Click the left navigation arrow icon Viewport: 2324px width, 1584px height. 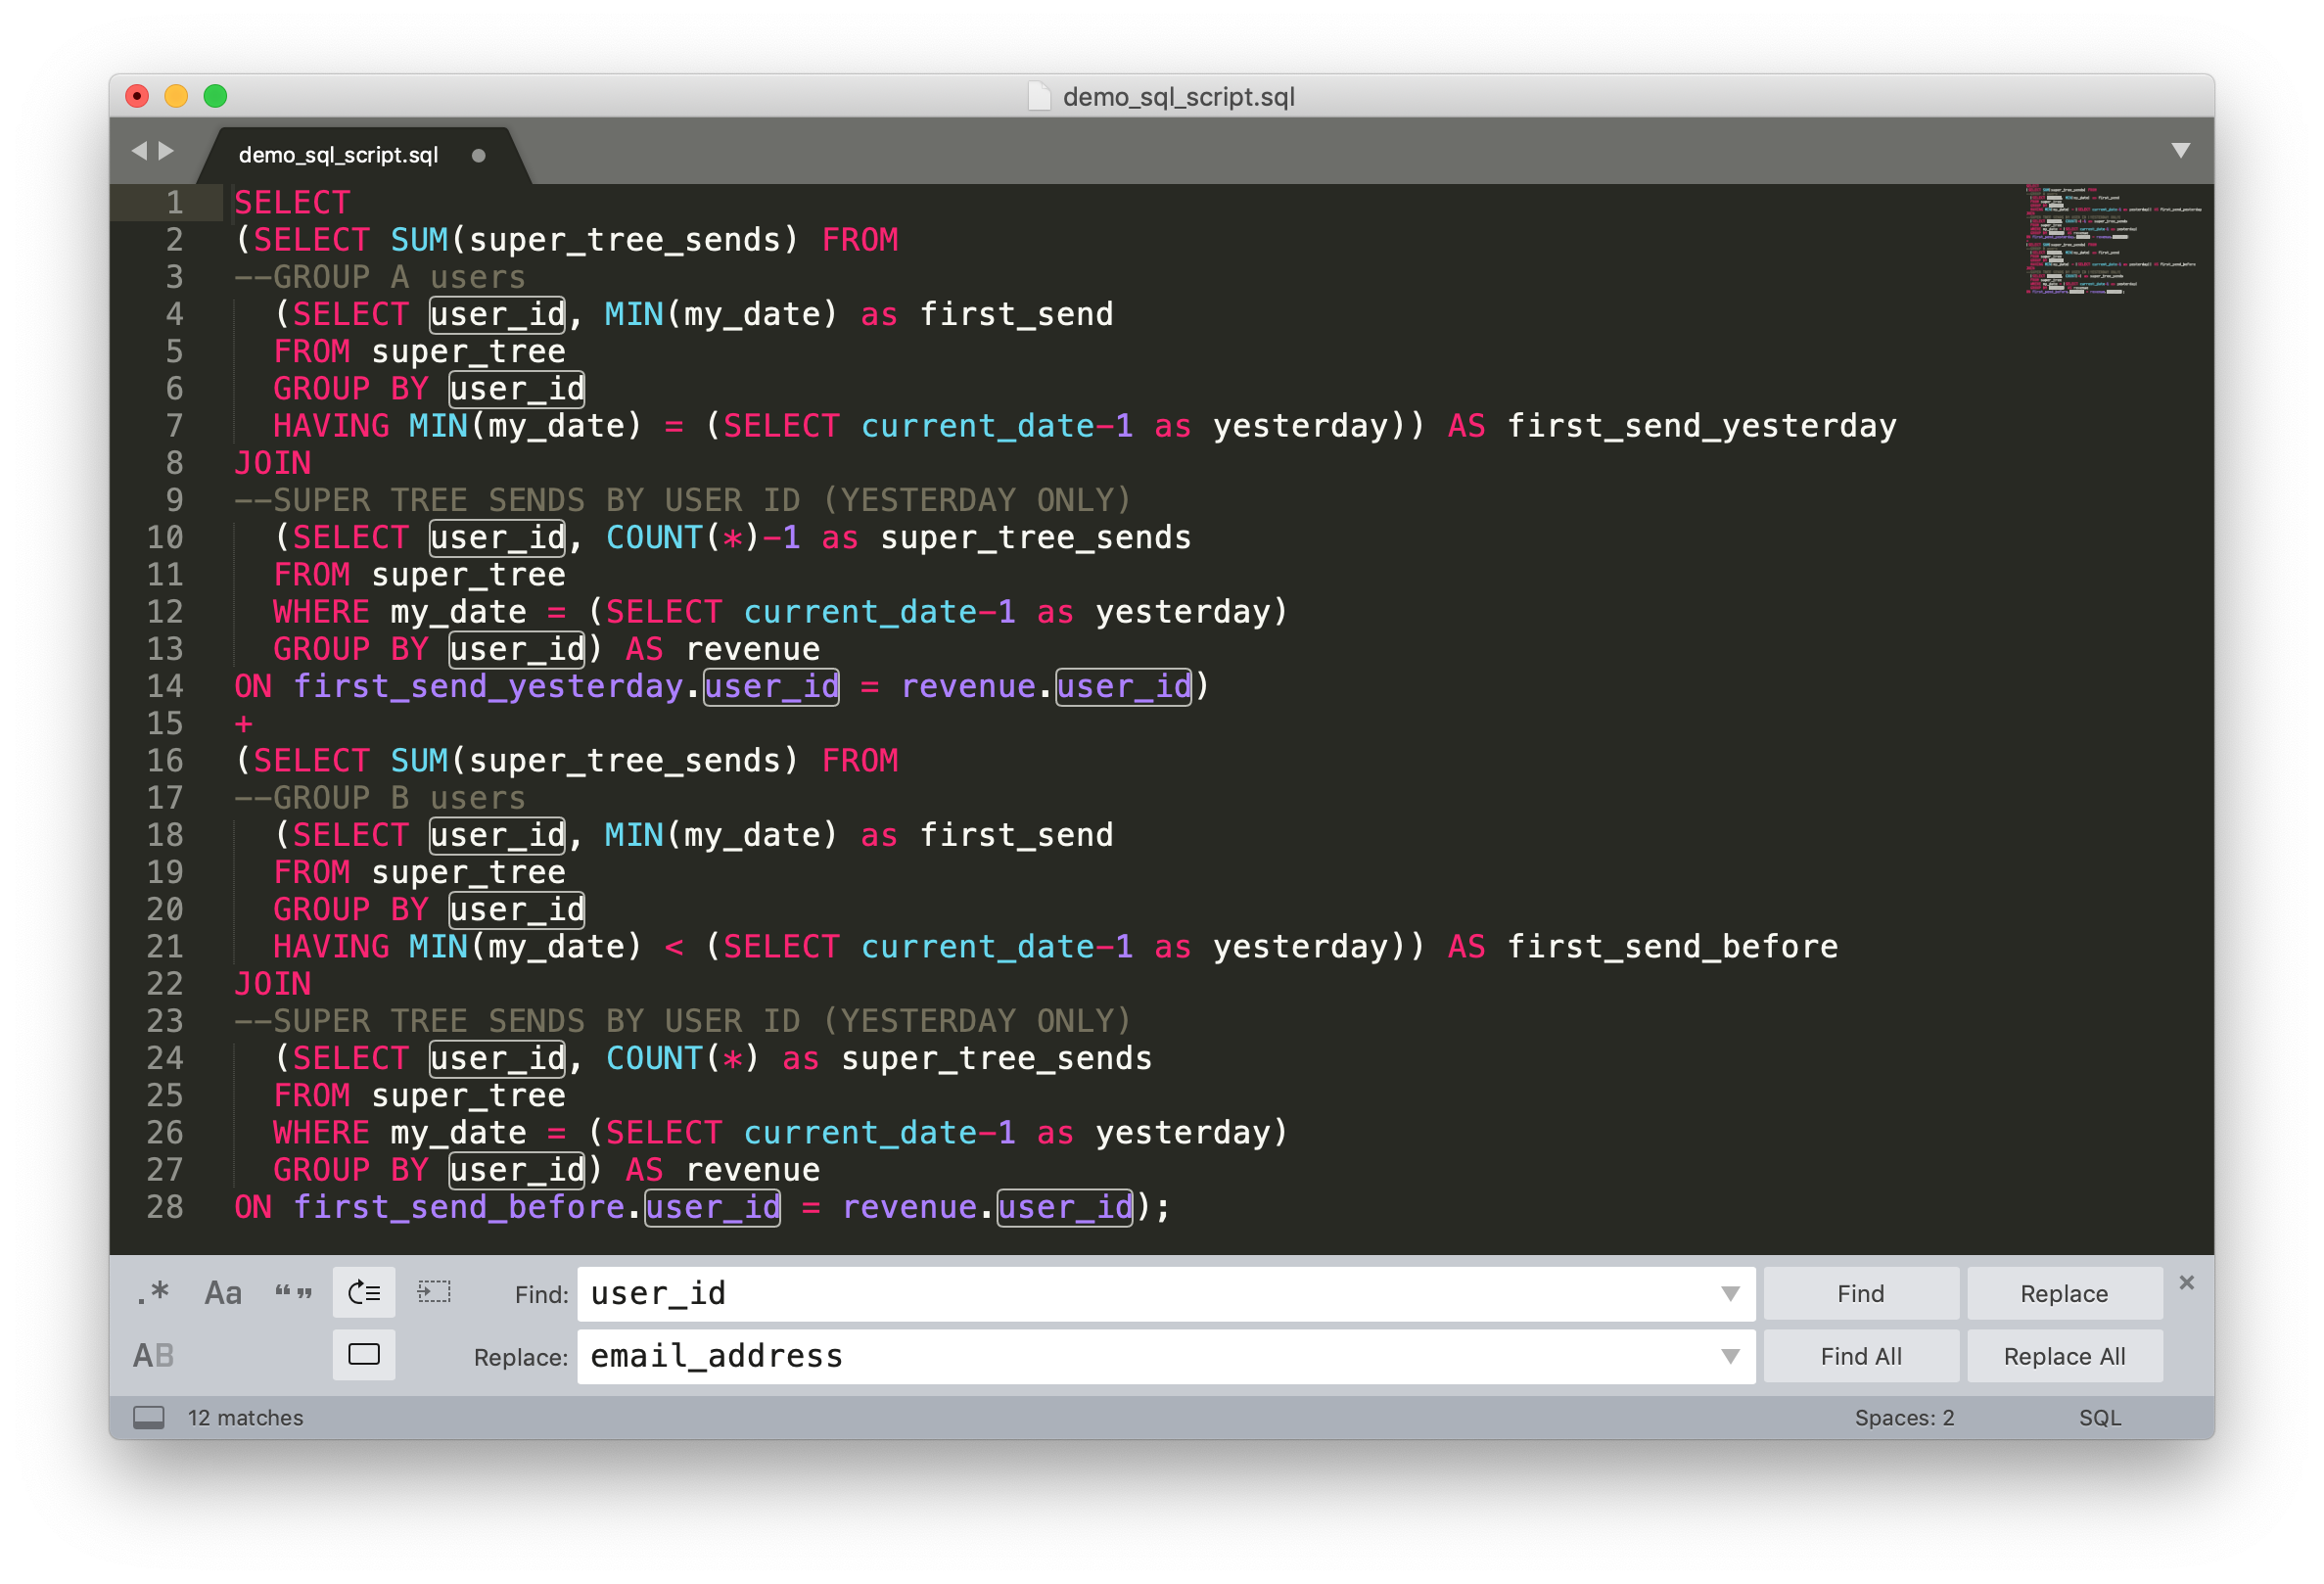(141, 156)
